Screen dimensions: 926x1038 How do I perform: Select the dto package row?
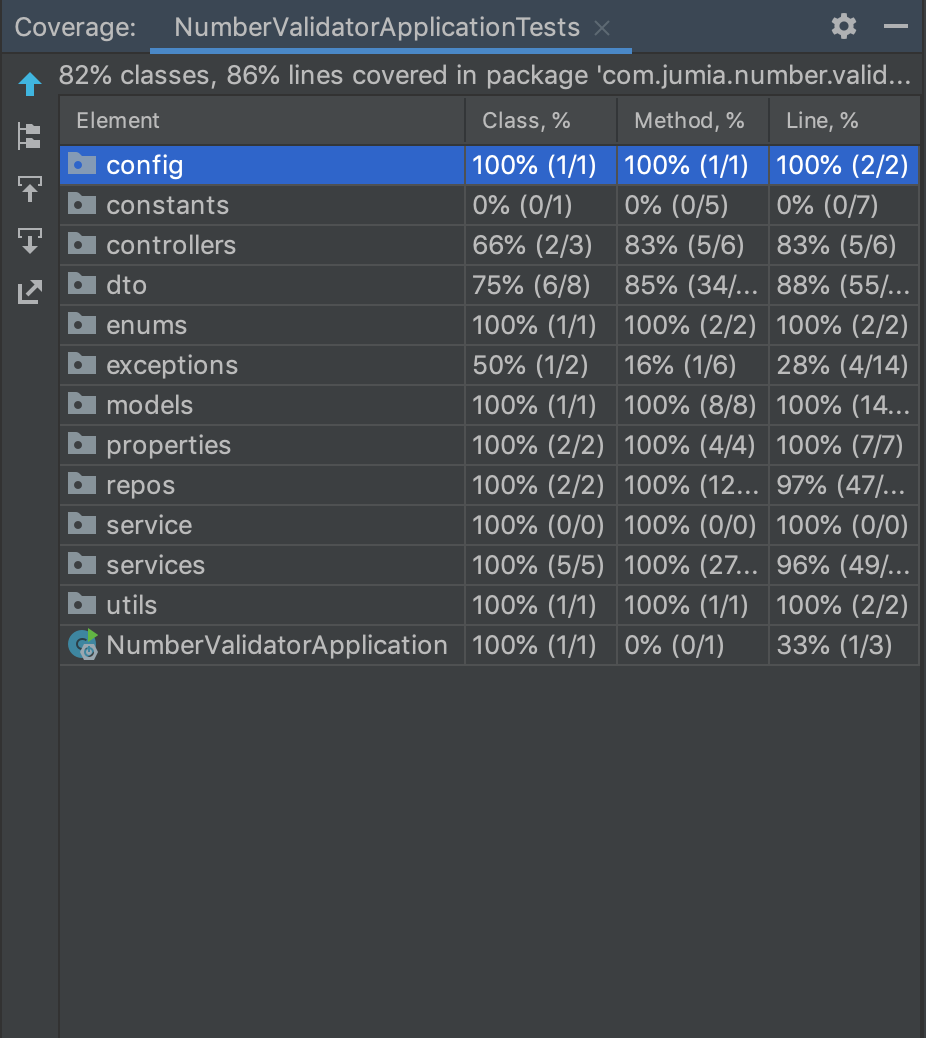489,285
